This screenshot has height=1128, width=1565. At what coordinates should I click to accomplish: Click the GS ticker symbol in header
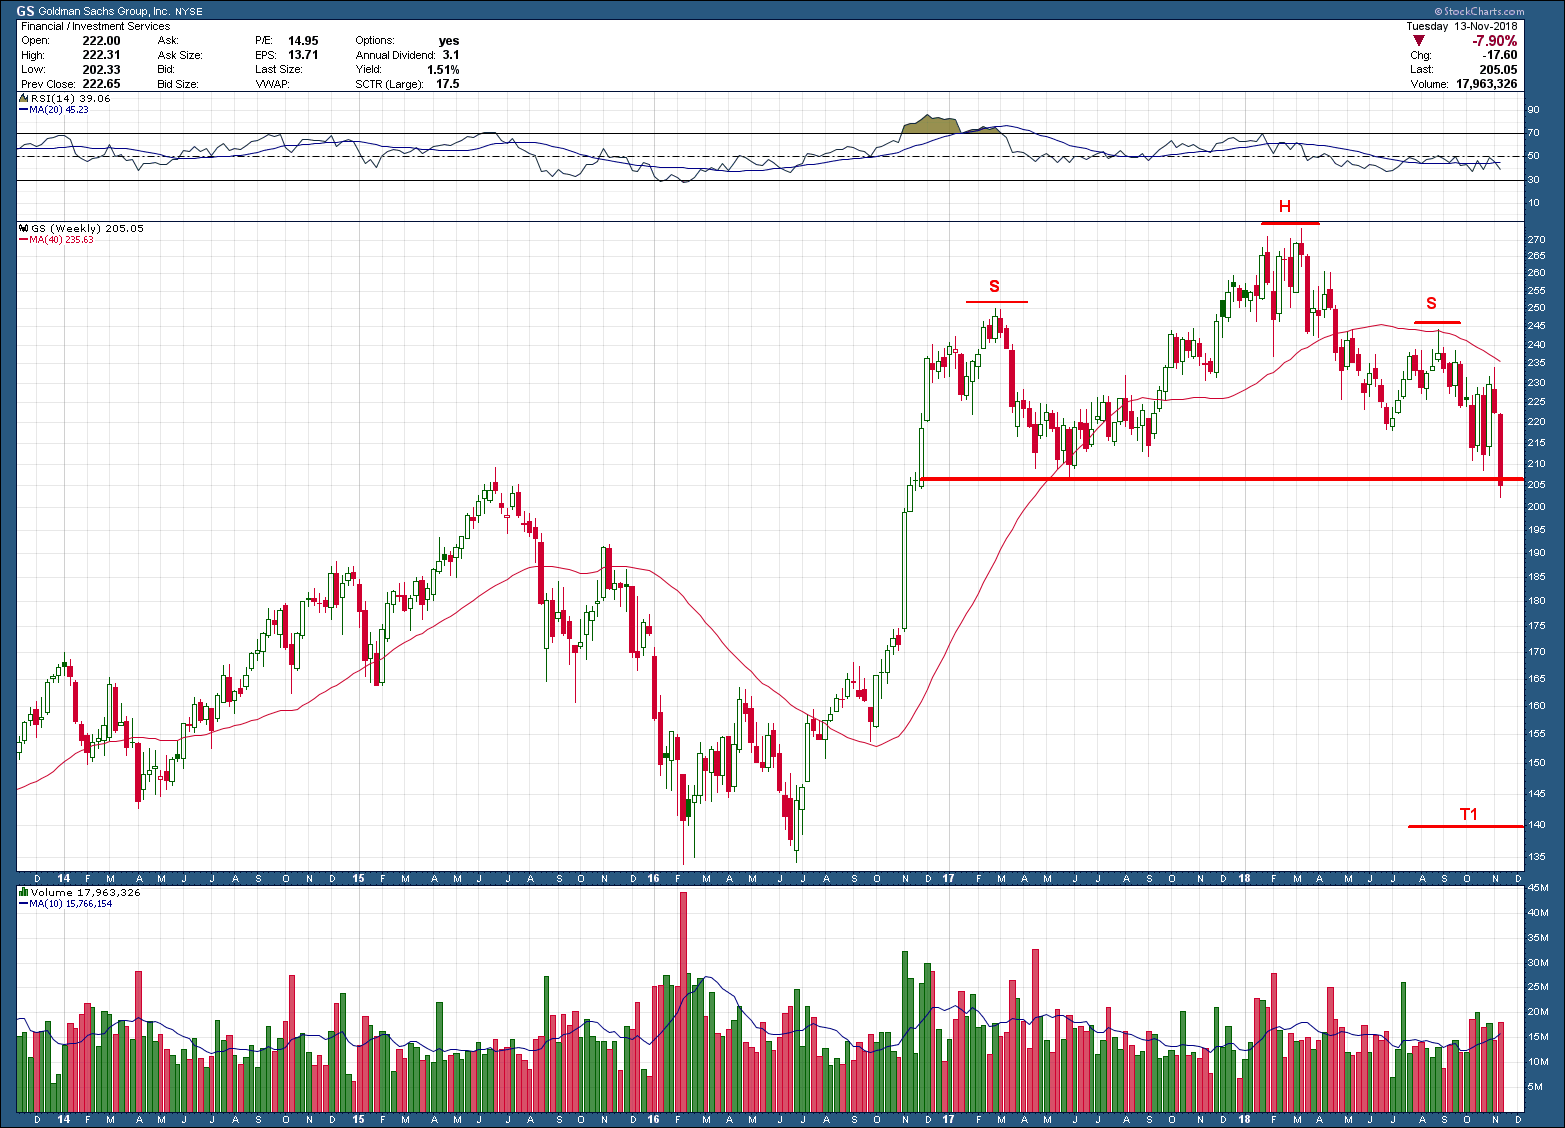pyautogui.click(x=26, y=11)
